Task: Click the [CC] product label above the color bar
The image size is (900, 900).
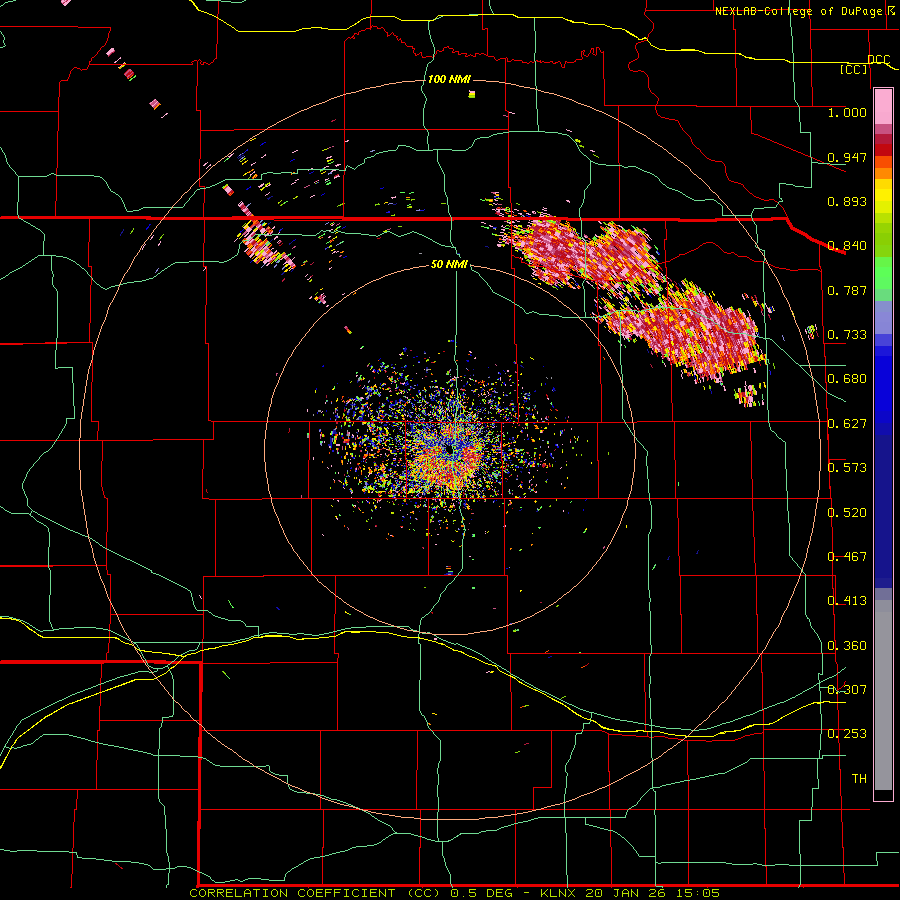Action: 854,69
